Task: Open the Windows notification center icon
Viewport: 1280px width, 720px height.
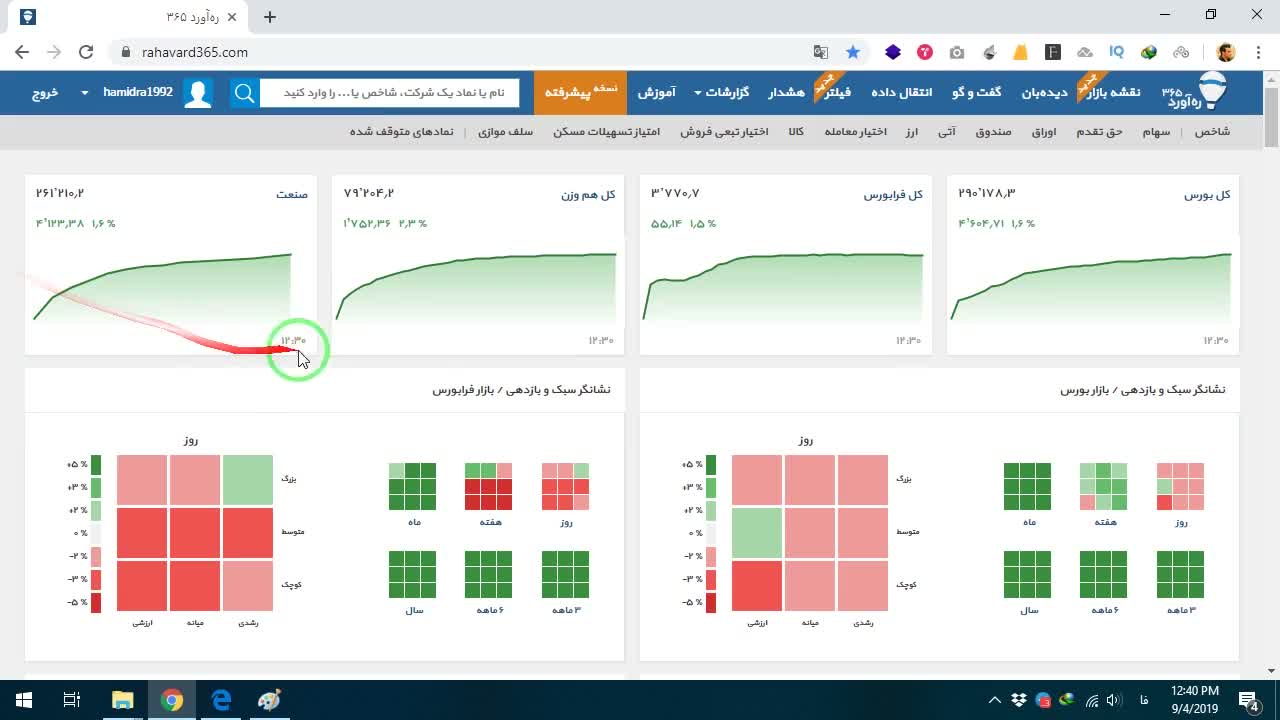Action: point(1250,700)
